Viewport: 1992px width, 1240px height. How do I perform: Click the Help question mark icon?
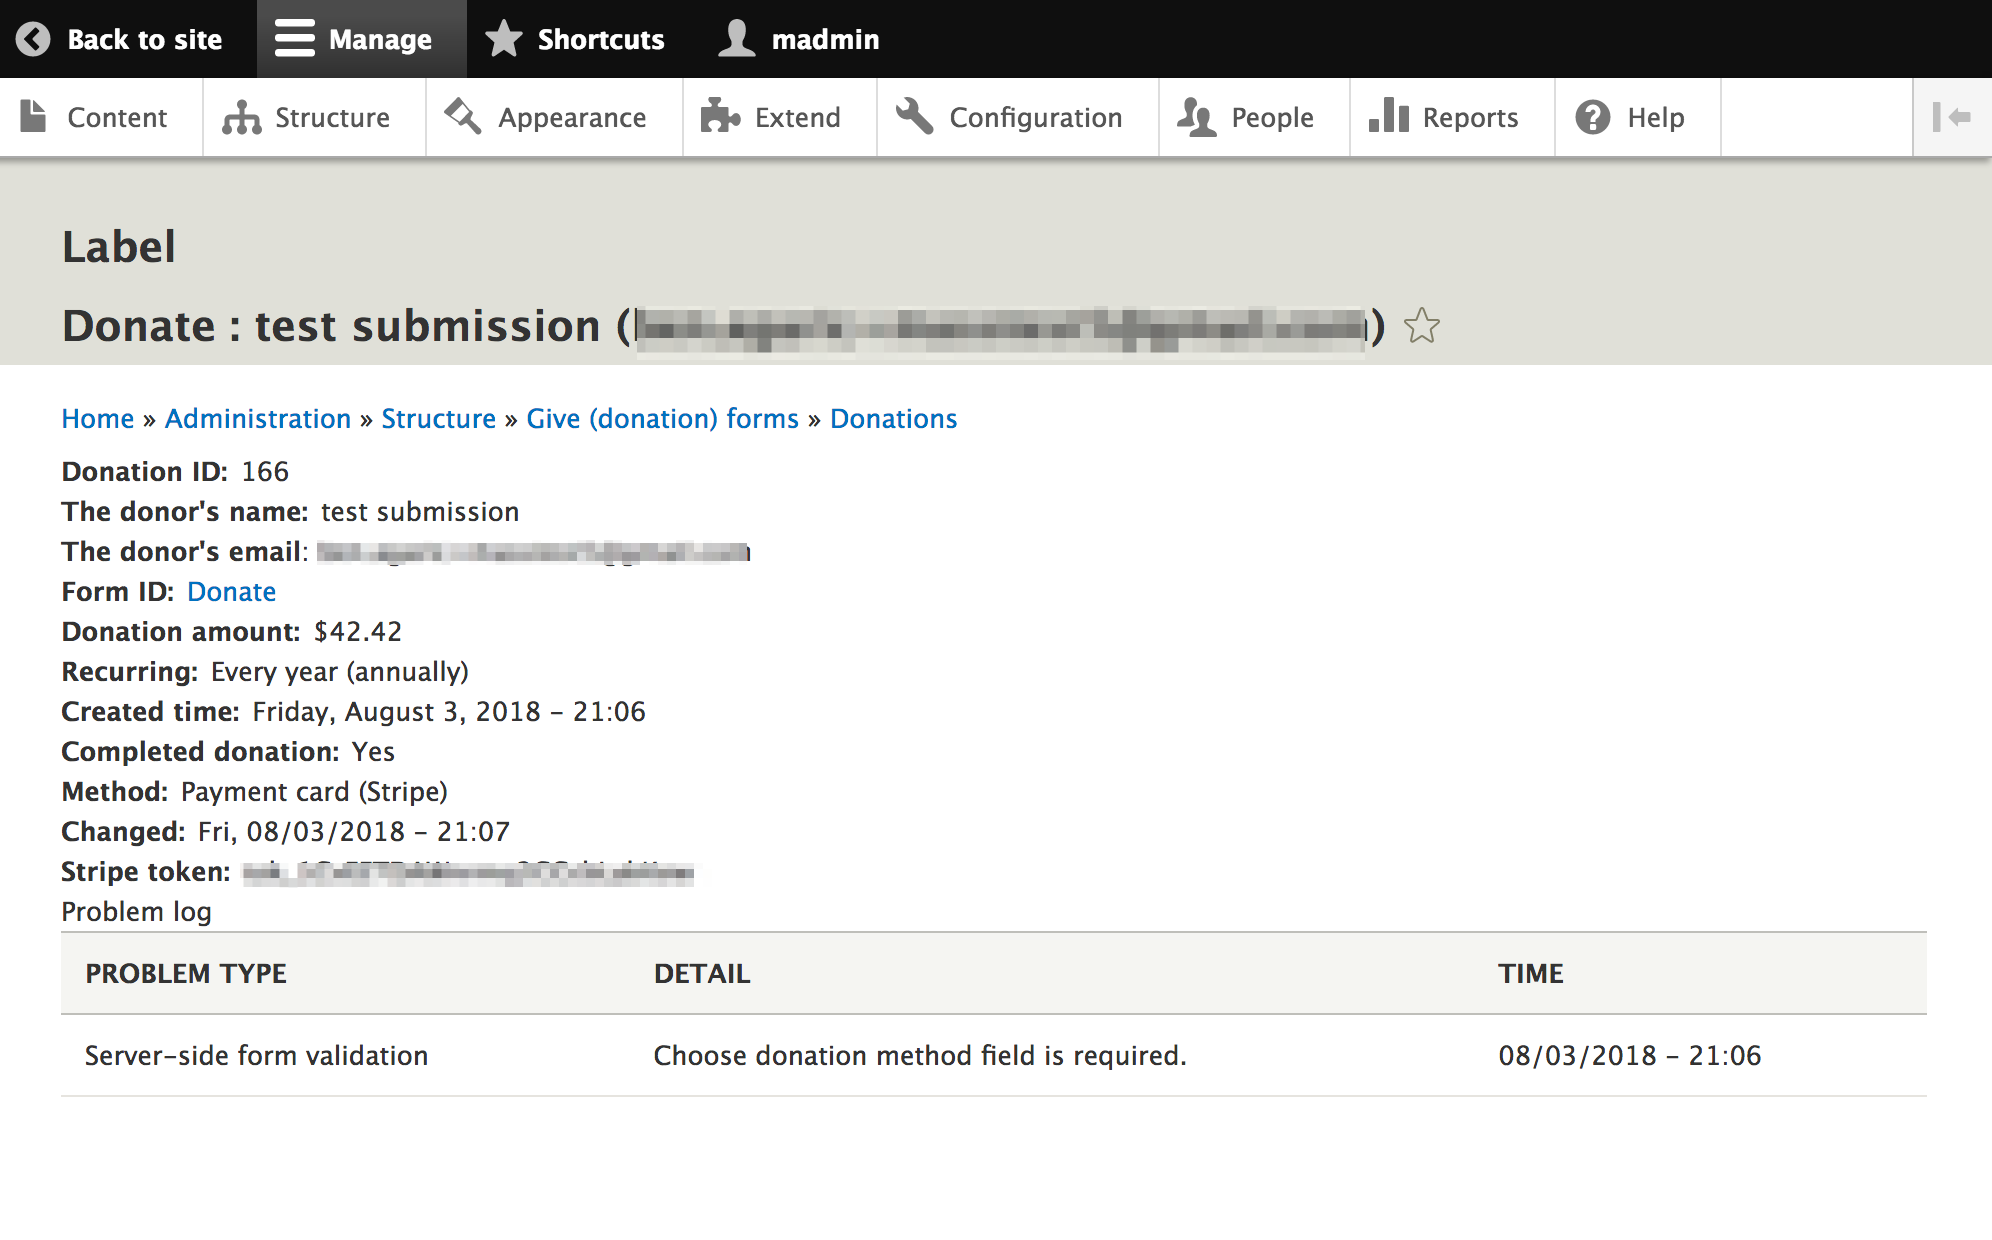pyautogui.click(x=1592, y=117)
